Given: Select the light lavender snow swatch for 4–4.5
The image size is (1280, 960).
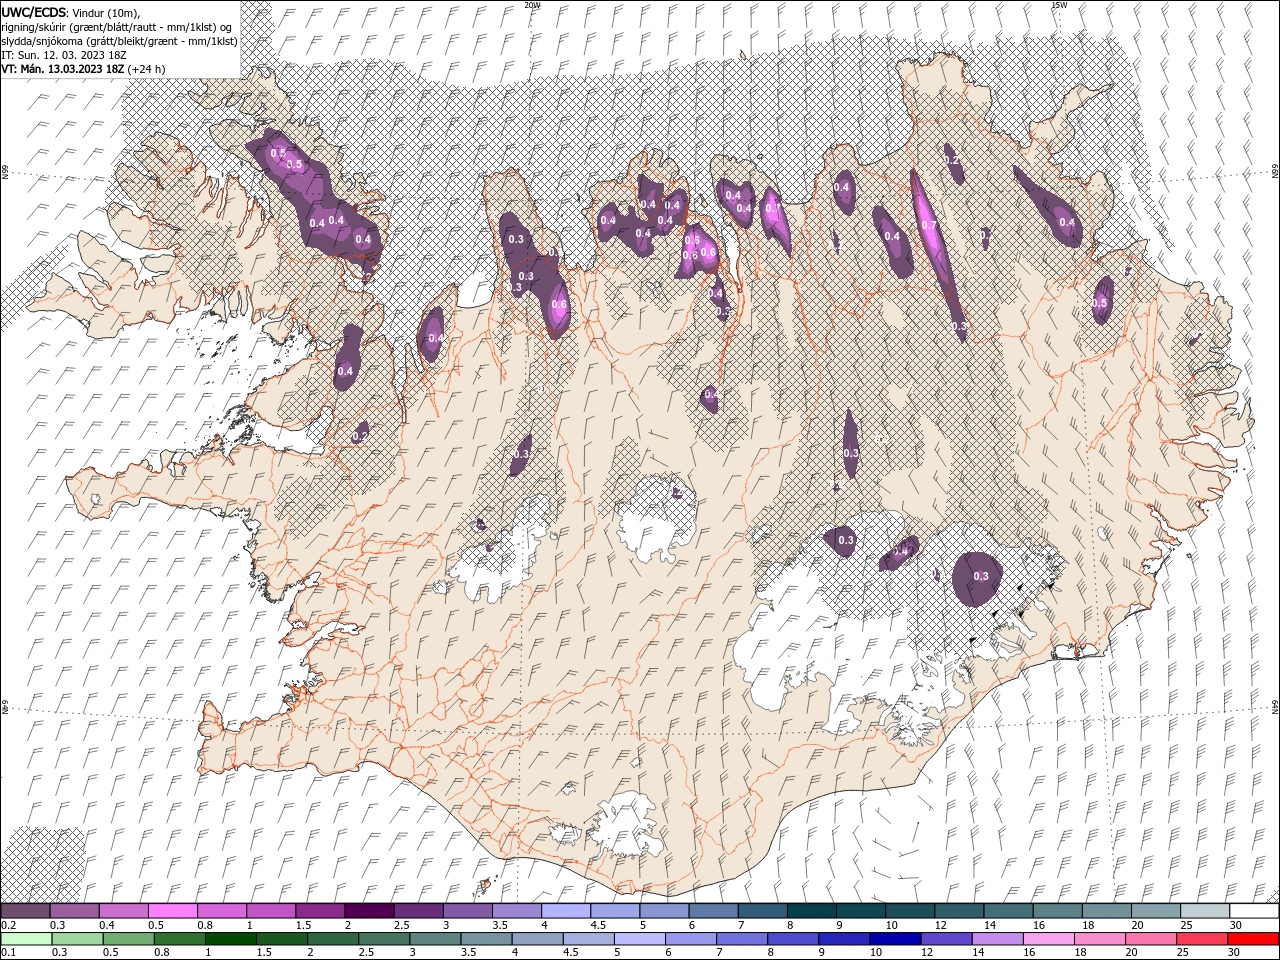Looking at the screenshot, I should click(566, 910).
